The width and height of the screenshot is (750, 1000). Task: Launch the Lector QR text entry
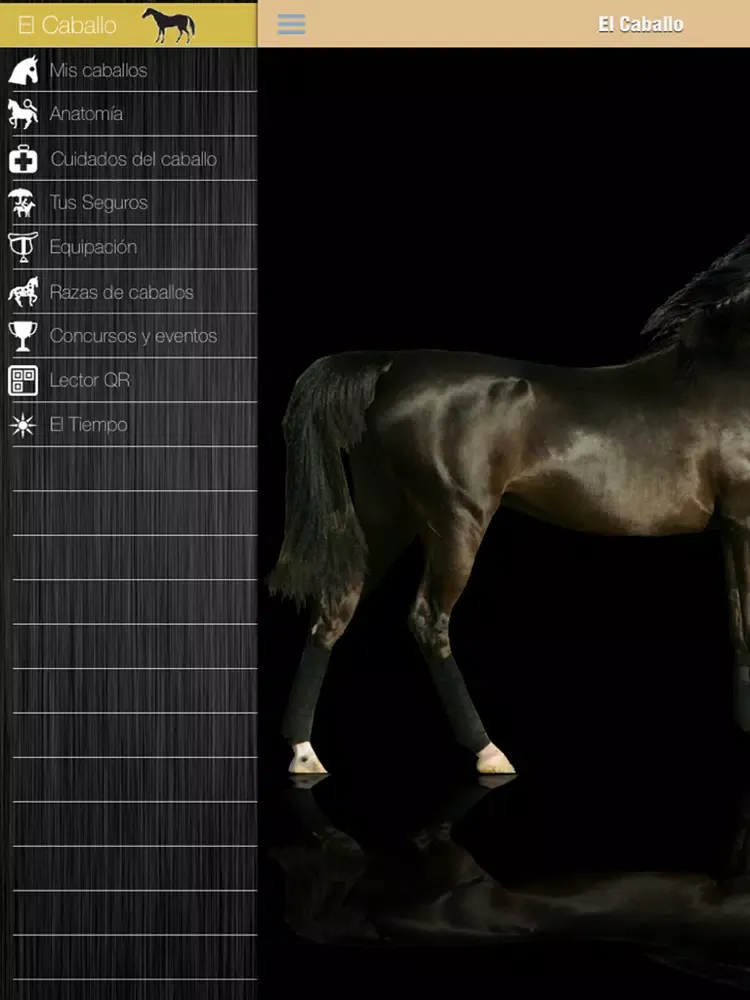pos(89,381)
